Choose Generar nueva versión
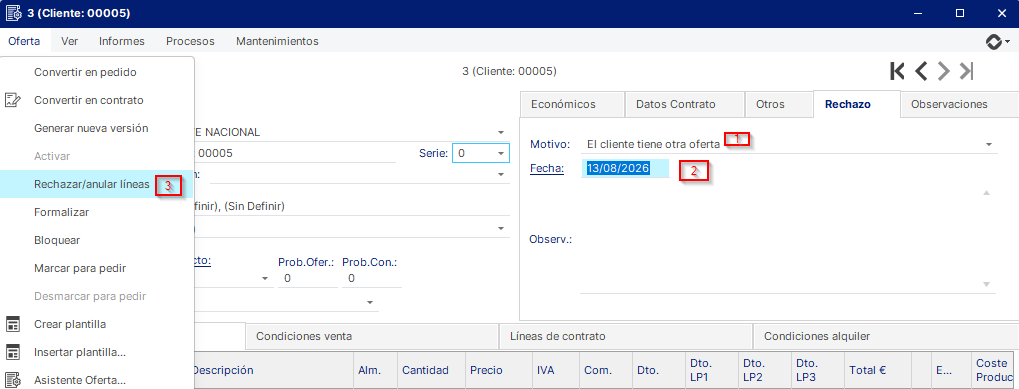 (97, 128)
